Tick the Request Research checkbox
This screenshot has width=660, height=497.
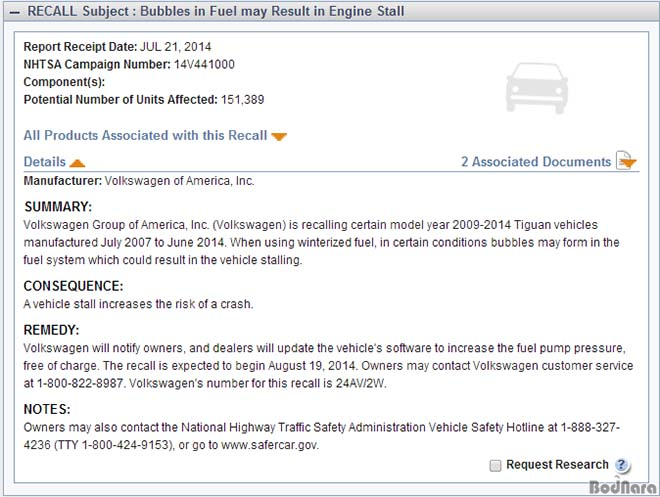[x=495, y=465]
